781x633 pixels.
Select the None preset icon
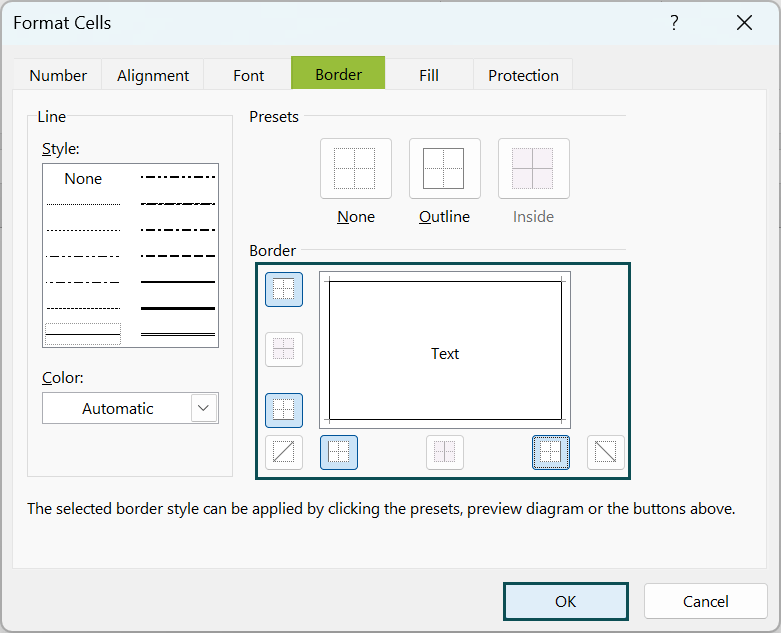pos(356,168)
